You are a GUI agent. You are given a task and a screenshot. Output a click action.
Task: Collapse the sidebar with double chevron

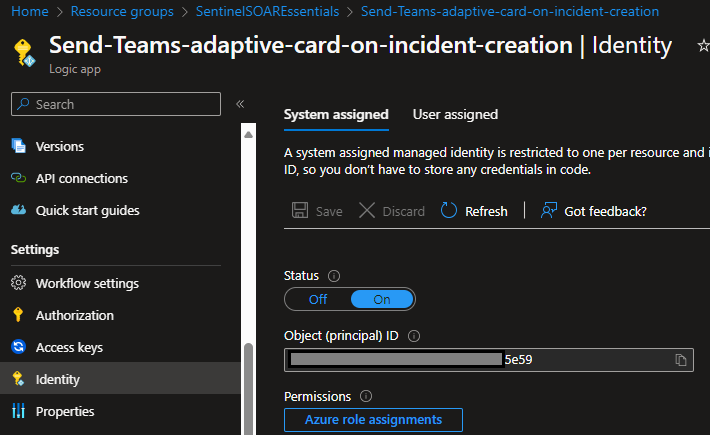point(240,104)
